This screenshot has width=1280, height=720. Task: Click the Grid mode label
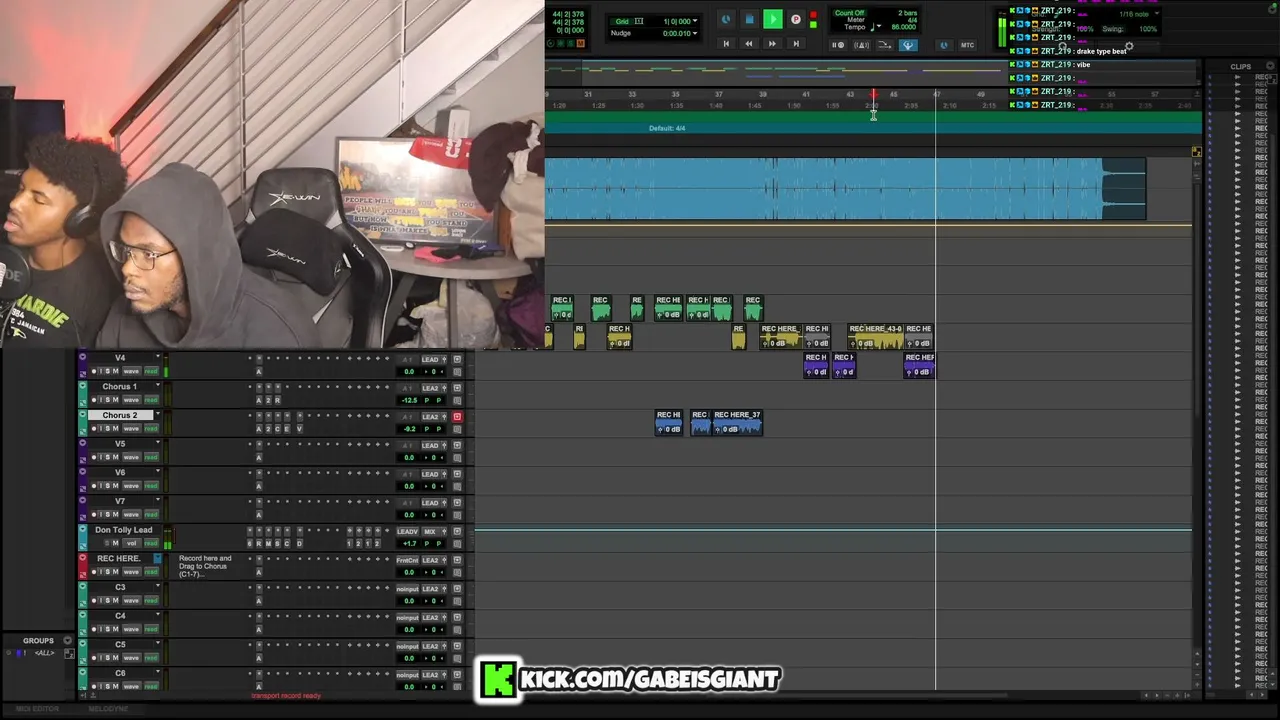(622, 21)
